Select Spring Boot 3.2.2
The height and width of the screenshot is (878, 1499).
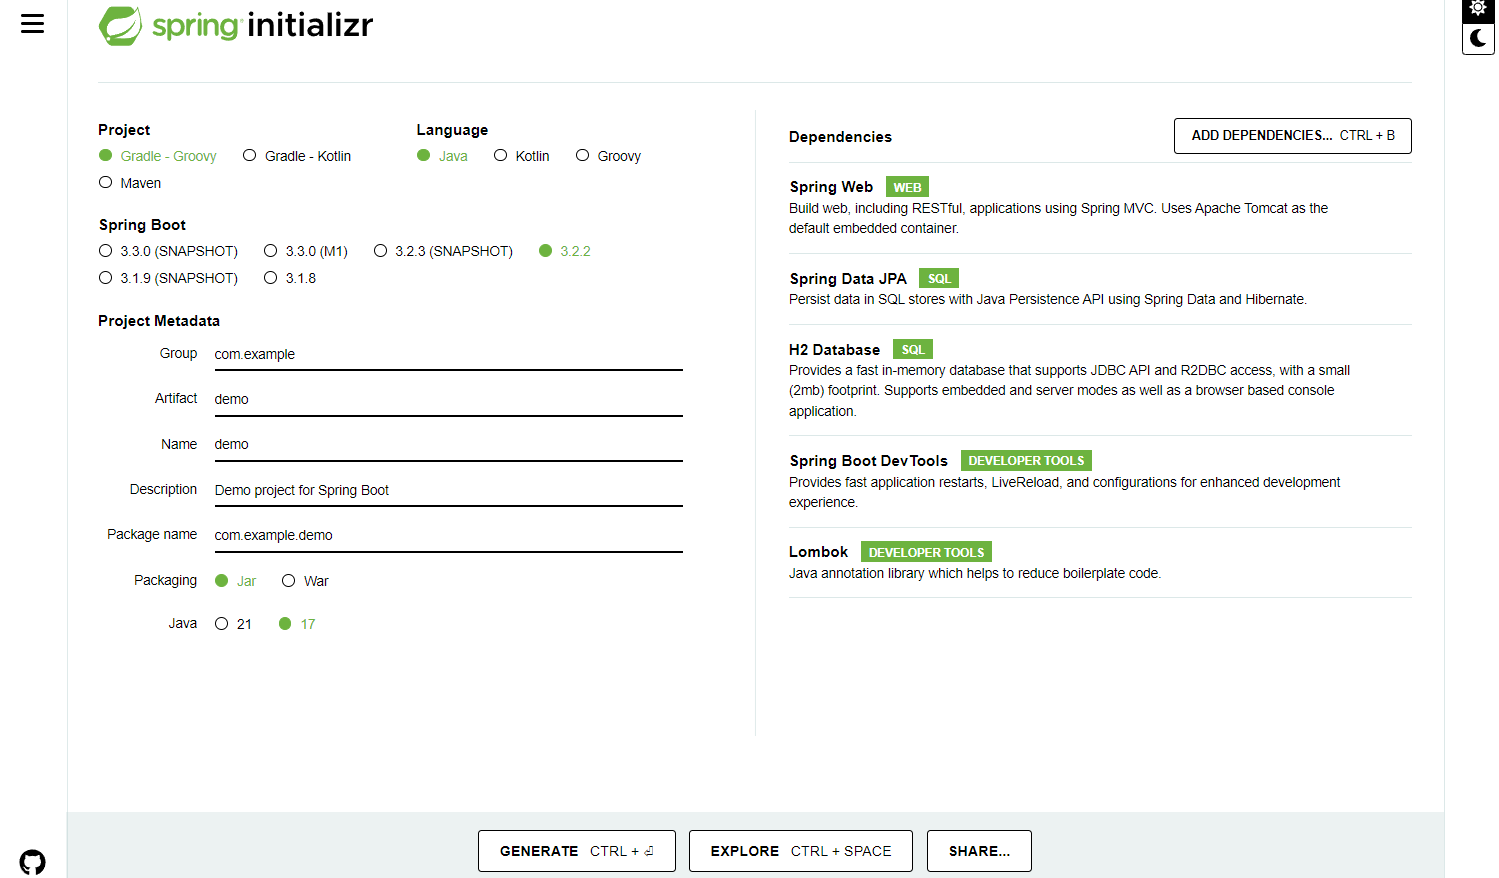(x=565, y=251)
